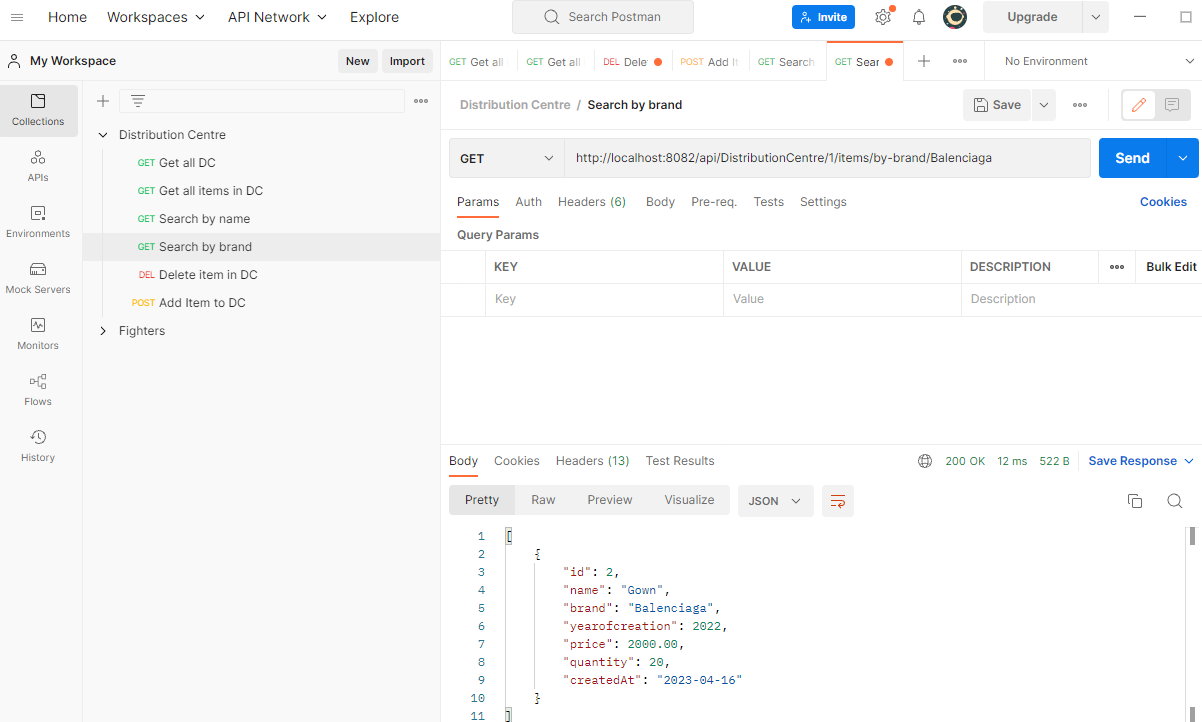Switch to the Headers request tab
The width and height of the screenshot is (1202, 722).
point(591,201)
